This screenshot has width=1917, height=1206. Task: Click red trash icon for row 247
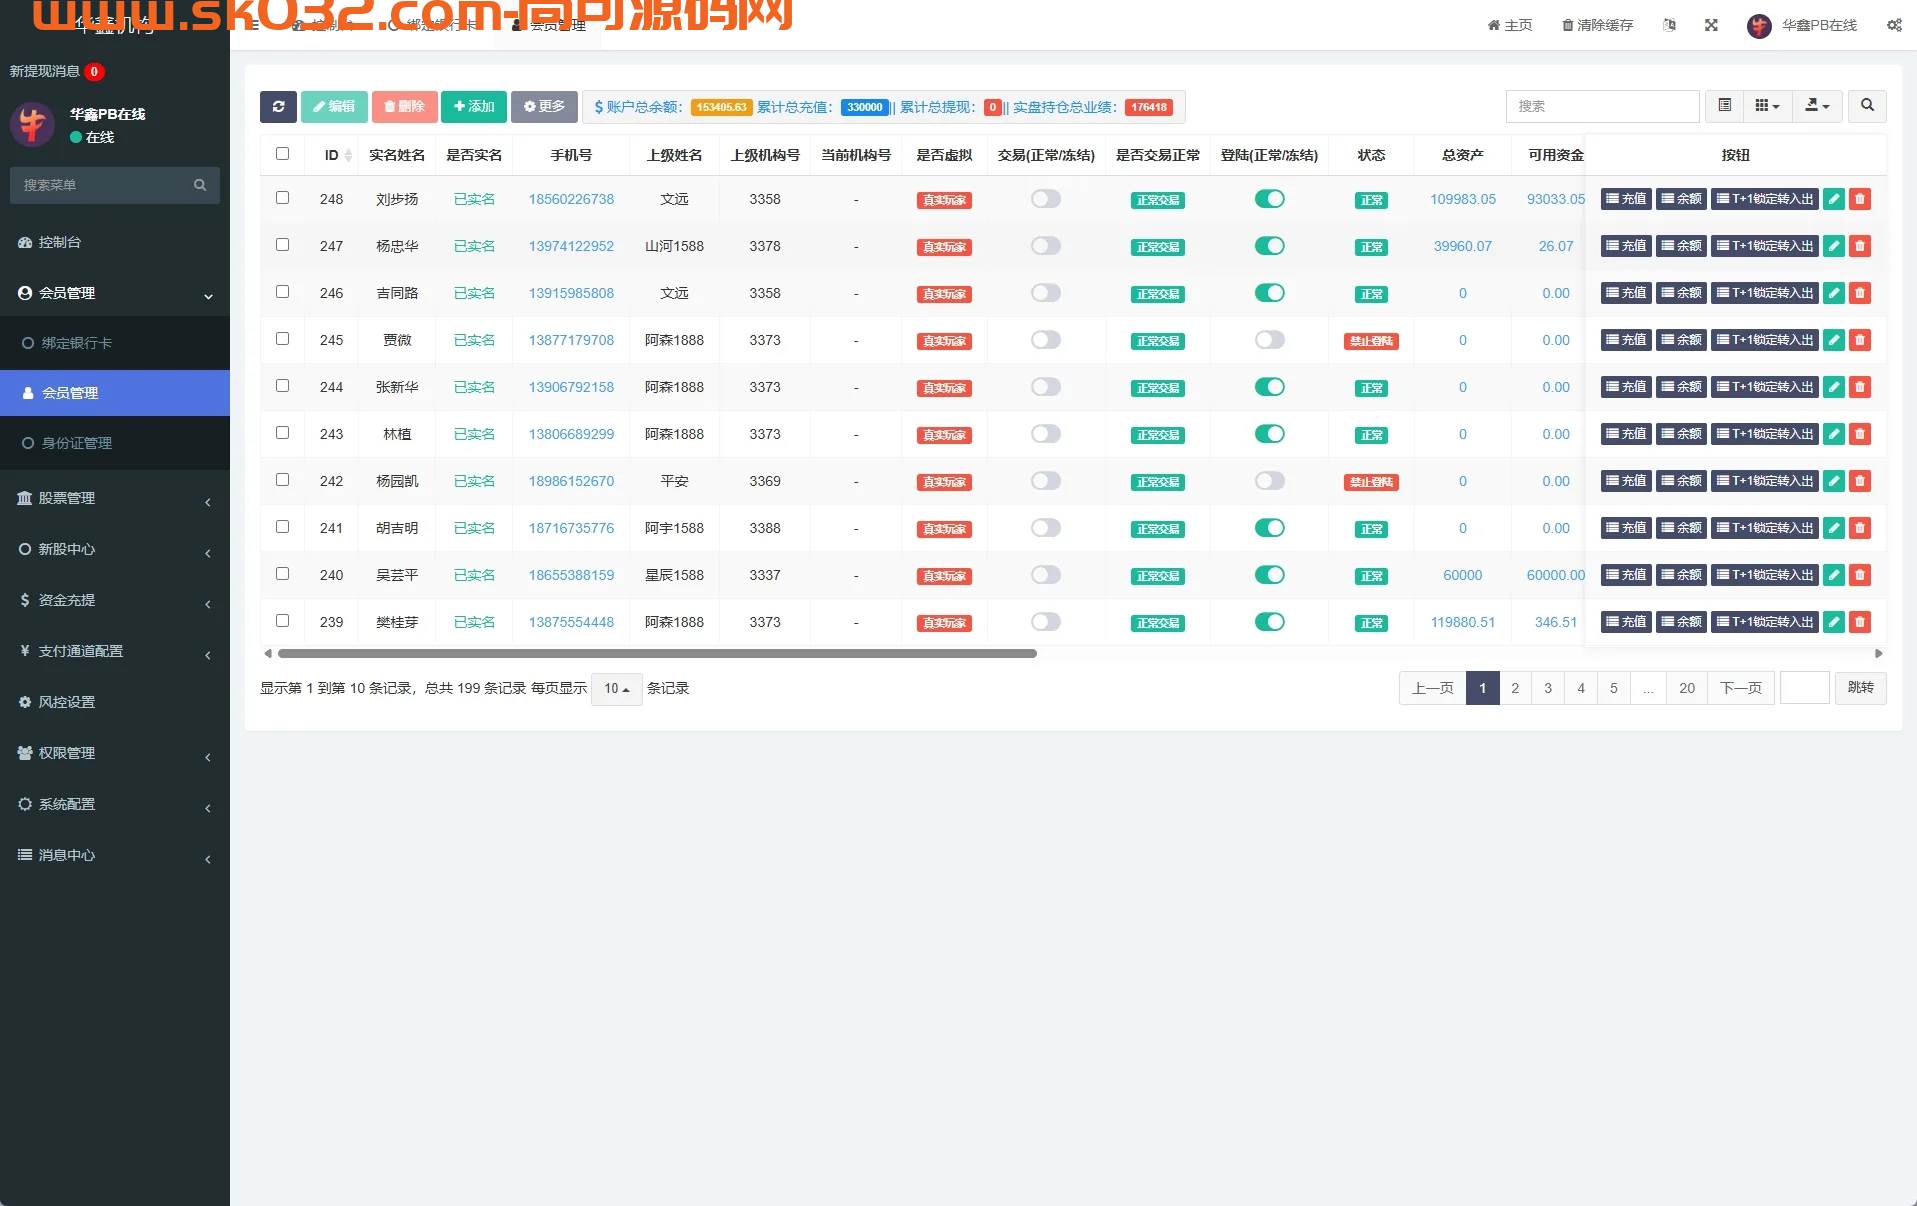(x=1859, y=246)
